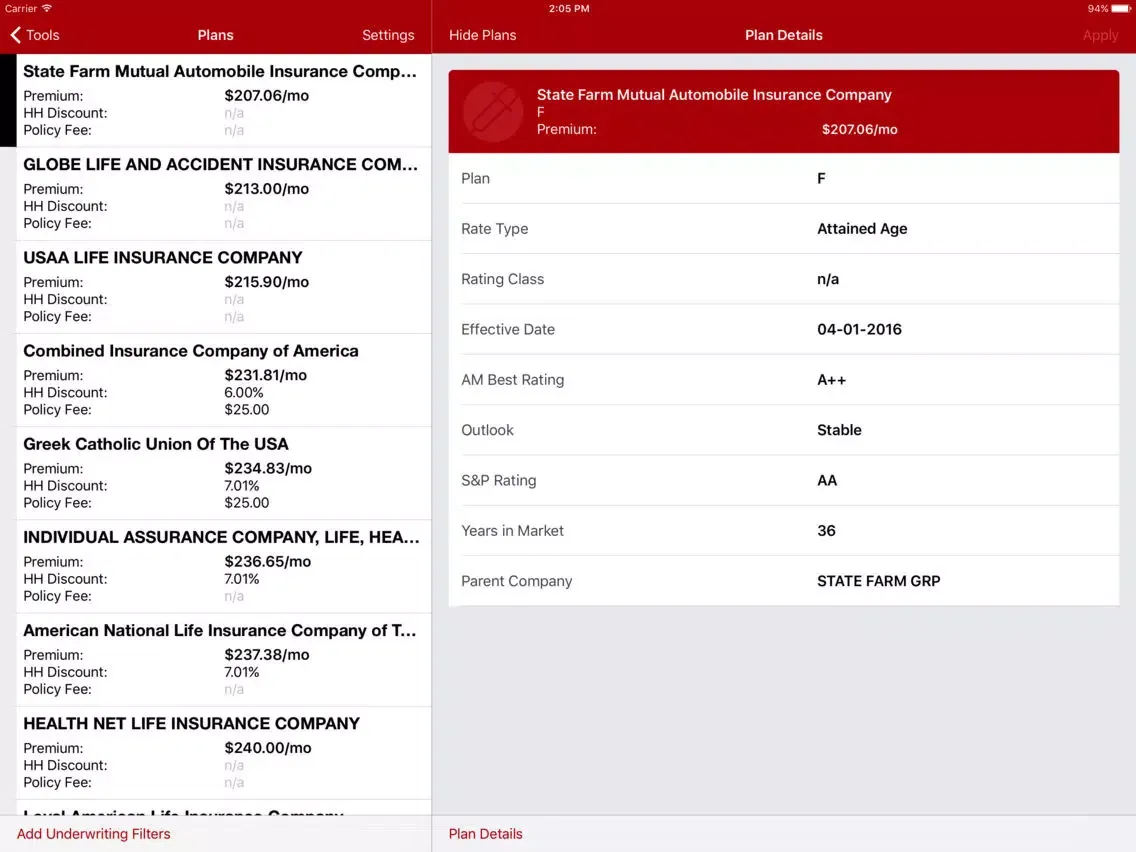Tap the Effective Date value 04-01-2016
The width and height of the screenshot is (1136, 852).
pyautogui.click(x=859, y=330)
